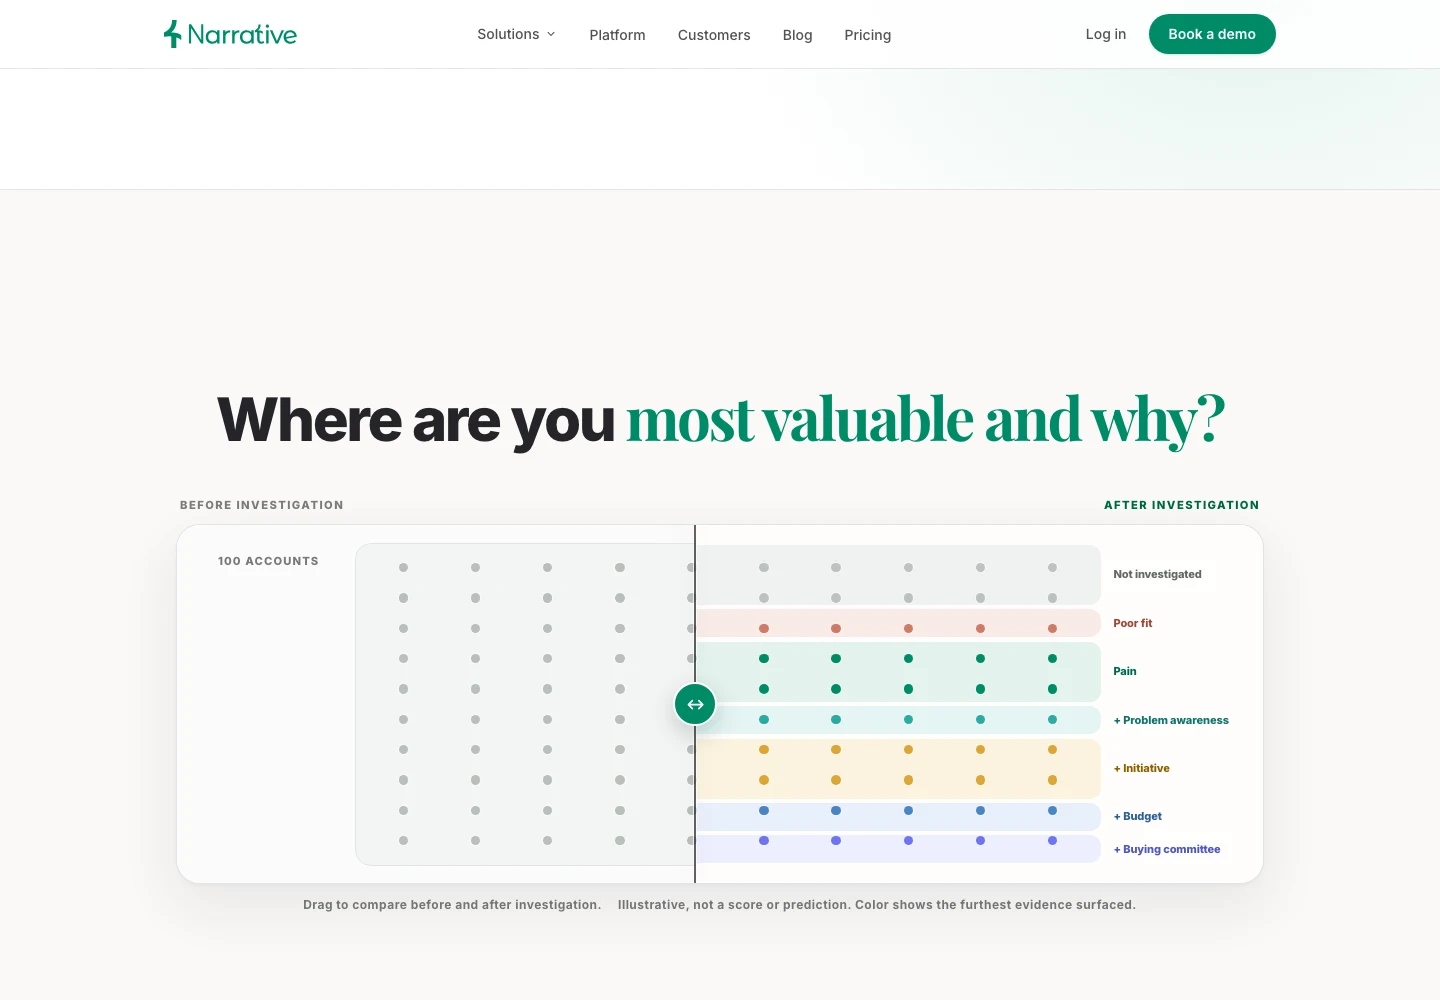
Task: Open the Customers page
Action: tap(714, 35)
